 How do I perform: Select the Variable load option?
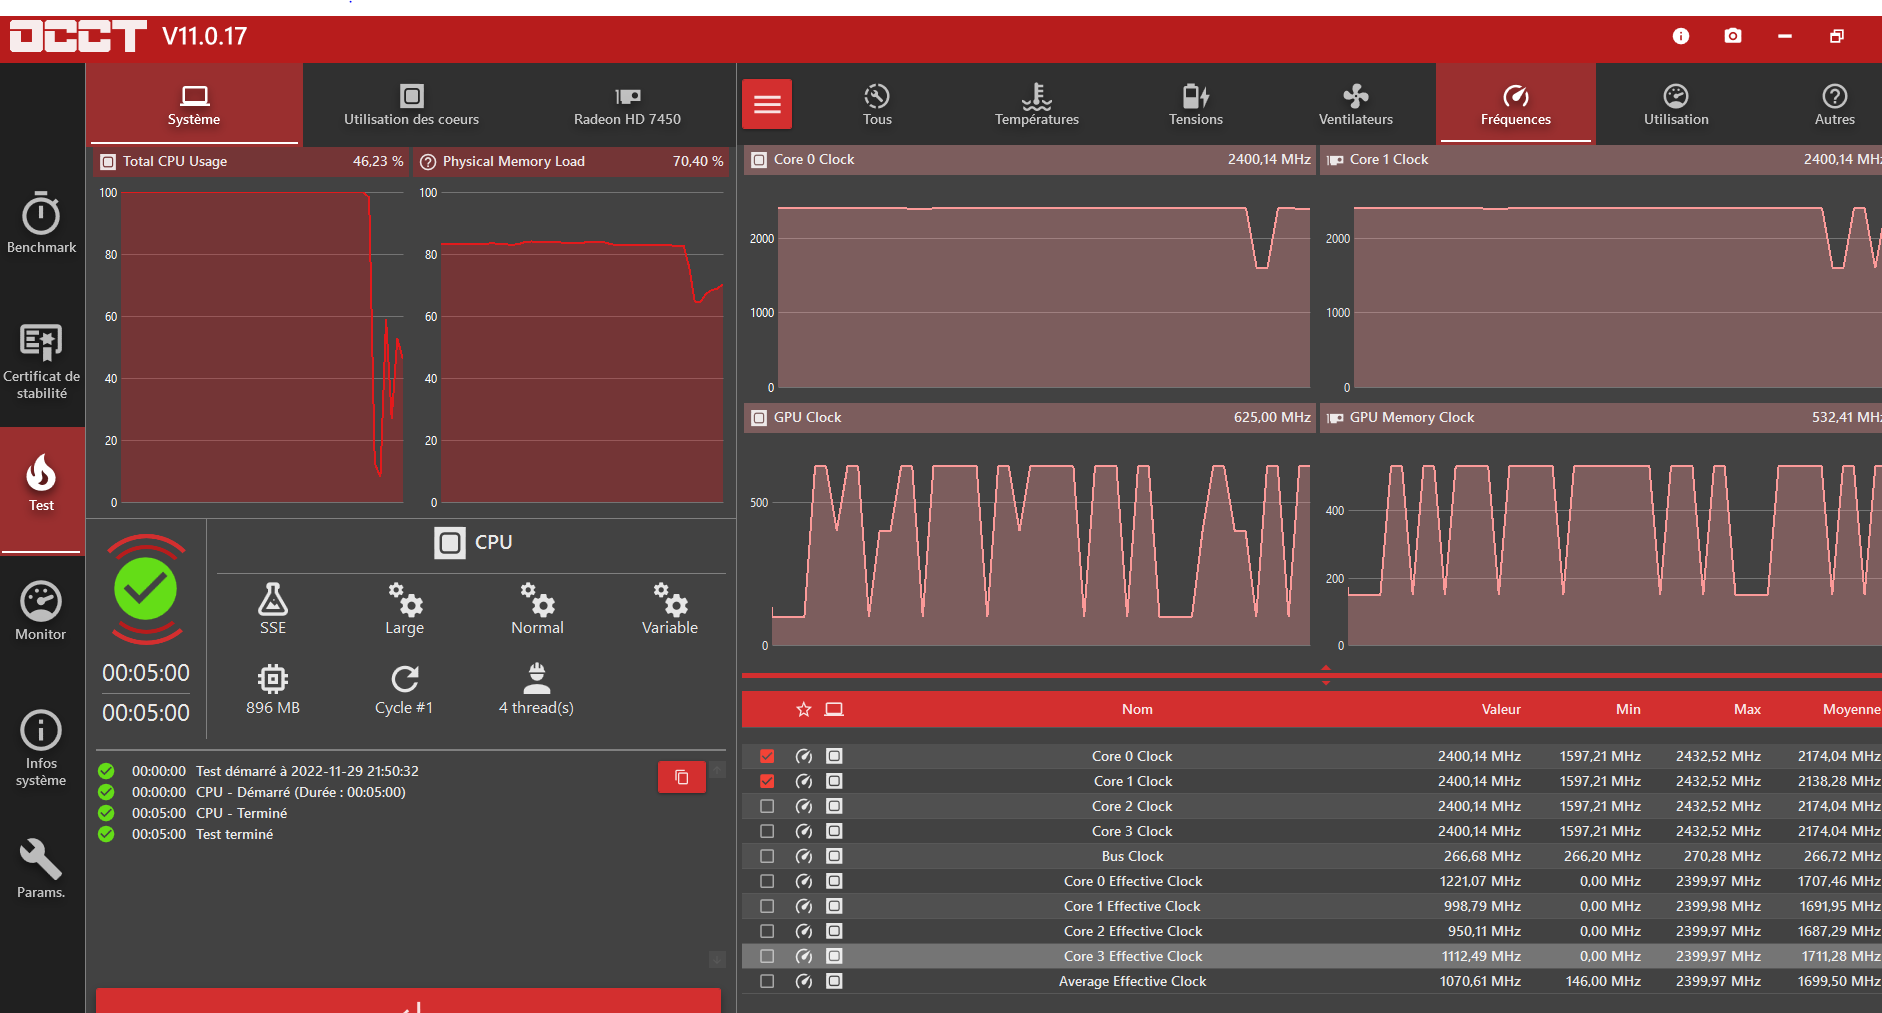[670, 608]
